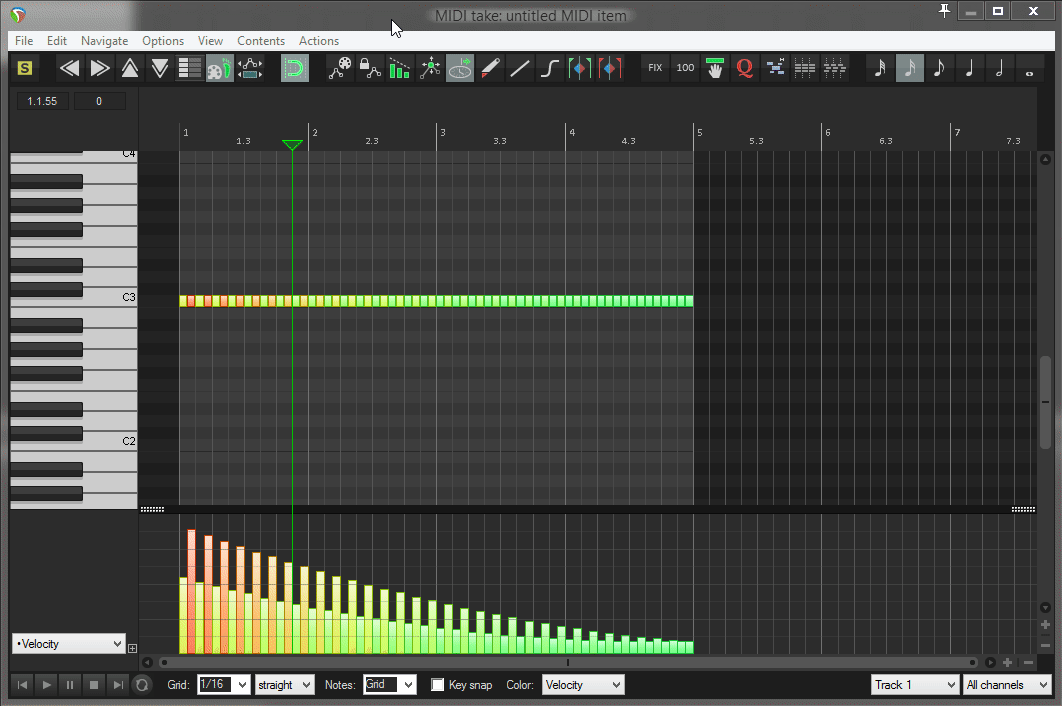Image resolution: width=1062 pixels, height=706 pixels.
Task: Open the event list view icon
Action: 190,68
